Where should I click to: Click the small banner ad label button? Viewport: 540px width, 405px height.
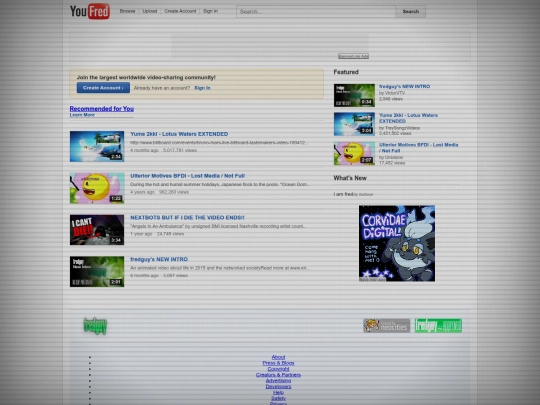coord(353,56)
